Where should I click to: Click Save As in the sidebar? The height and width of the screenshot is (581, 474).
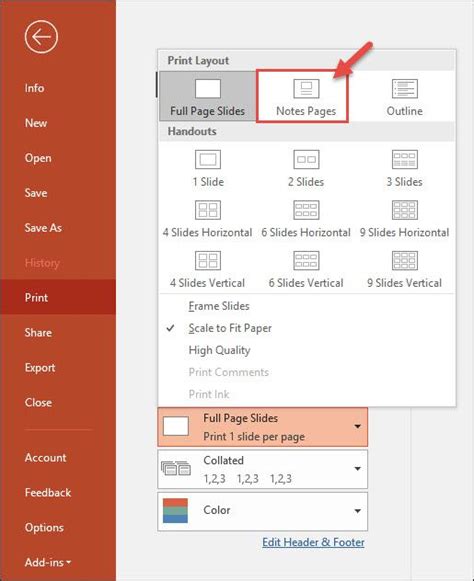pos(43,228)
